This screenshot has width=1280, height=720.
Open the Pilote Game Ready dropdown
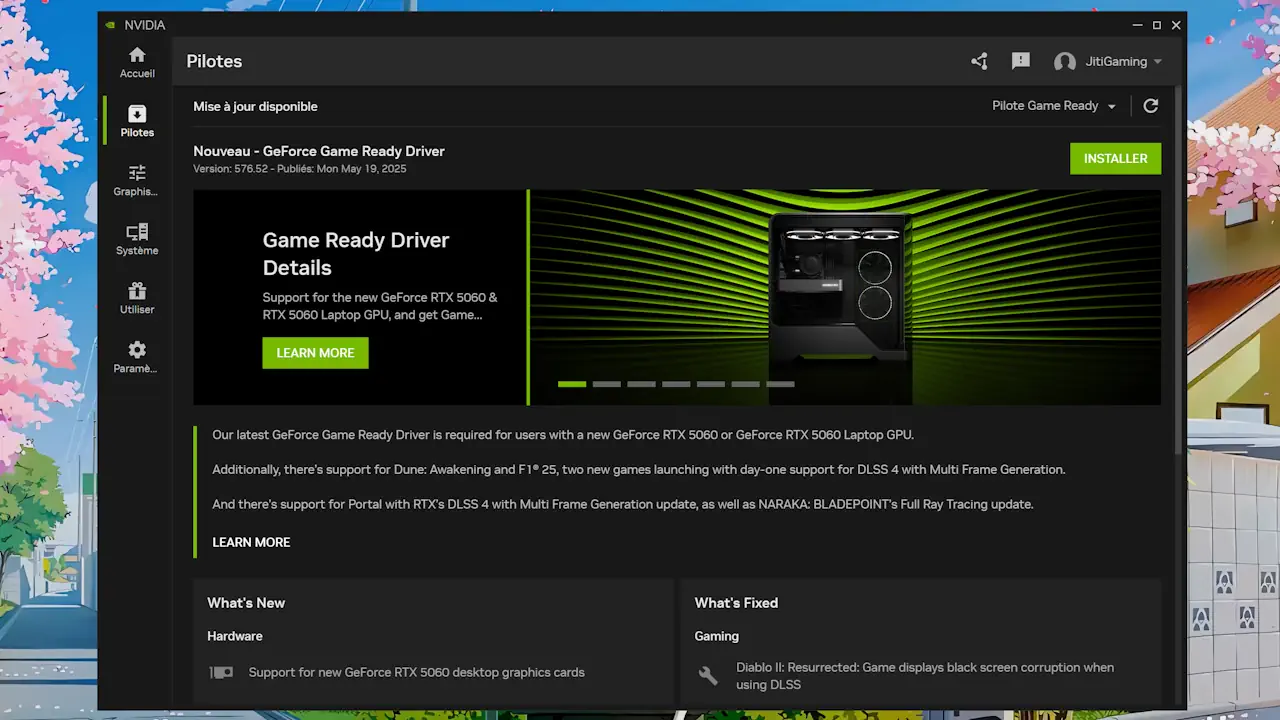pos(1054,106)
